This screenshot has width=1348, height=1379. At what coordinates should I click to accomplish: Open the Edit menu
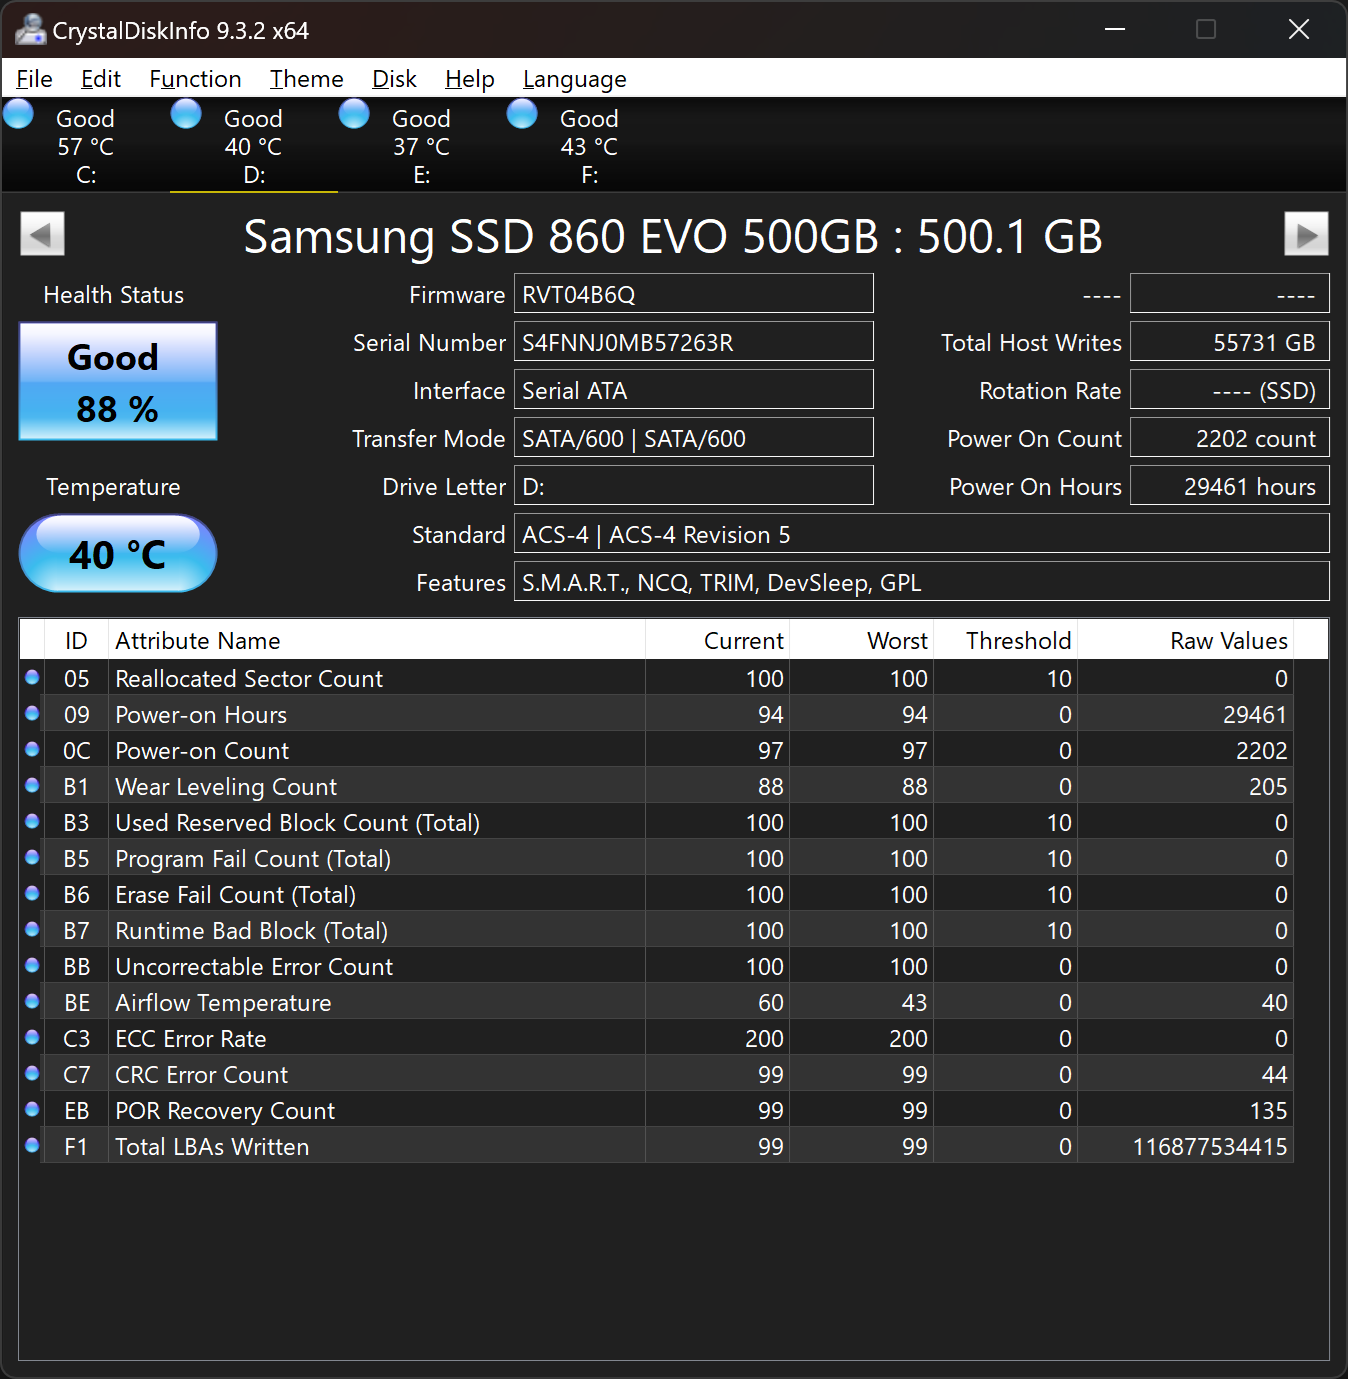[x=101, y=79]
